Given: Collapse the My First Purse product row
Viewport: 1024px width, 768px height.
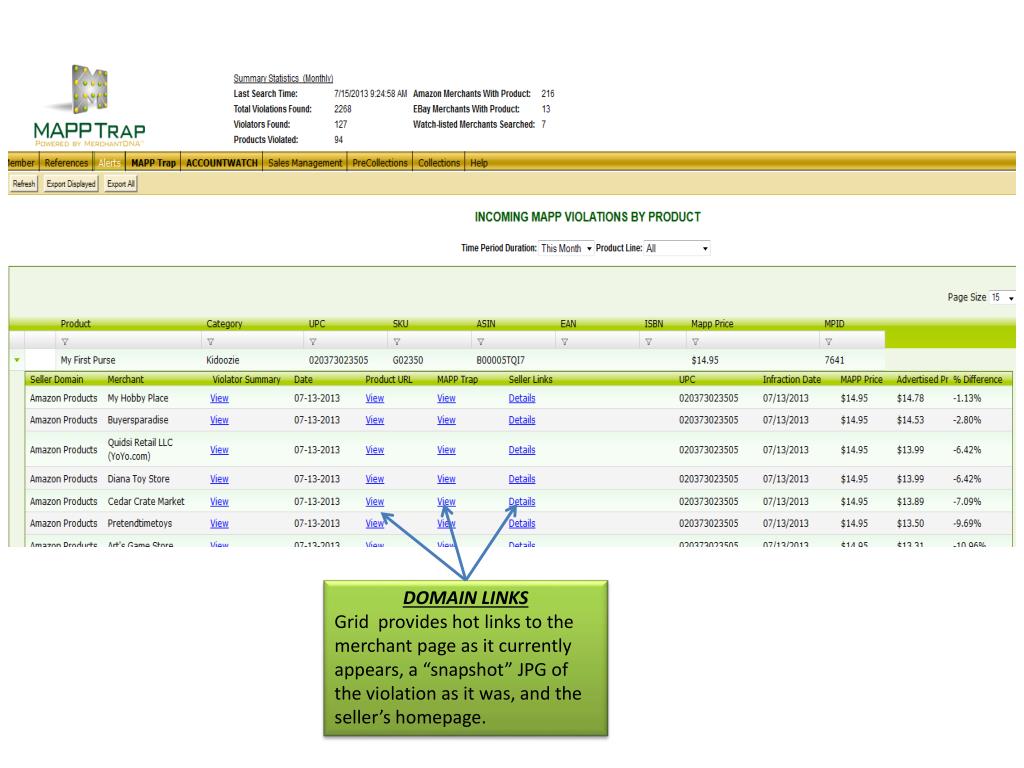Looking at the screenshot, I should (x=17, y=360).
